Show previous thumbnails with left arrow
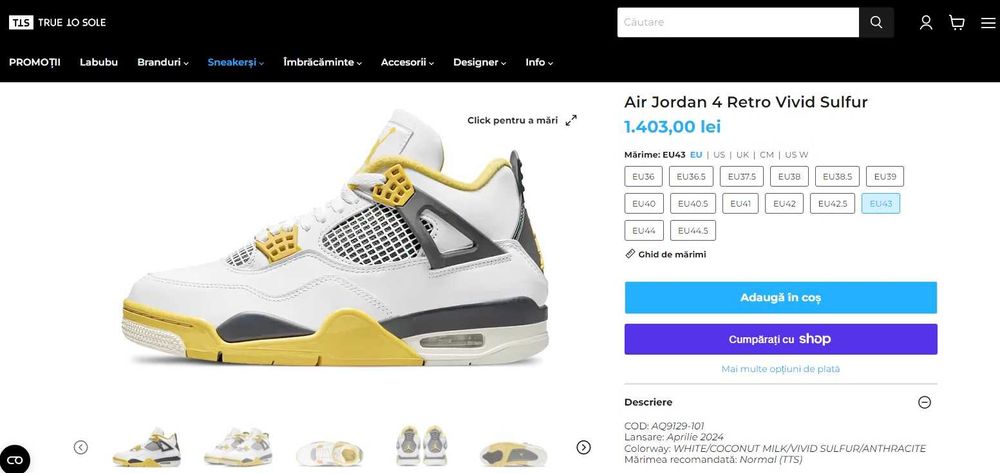1000x473 pixels. click(x=80, y=447)
